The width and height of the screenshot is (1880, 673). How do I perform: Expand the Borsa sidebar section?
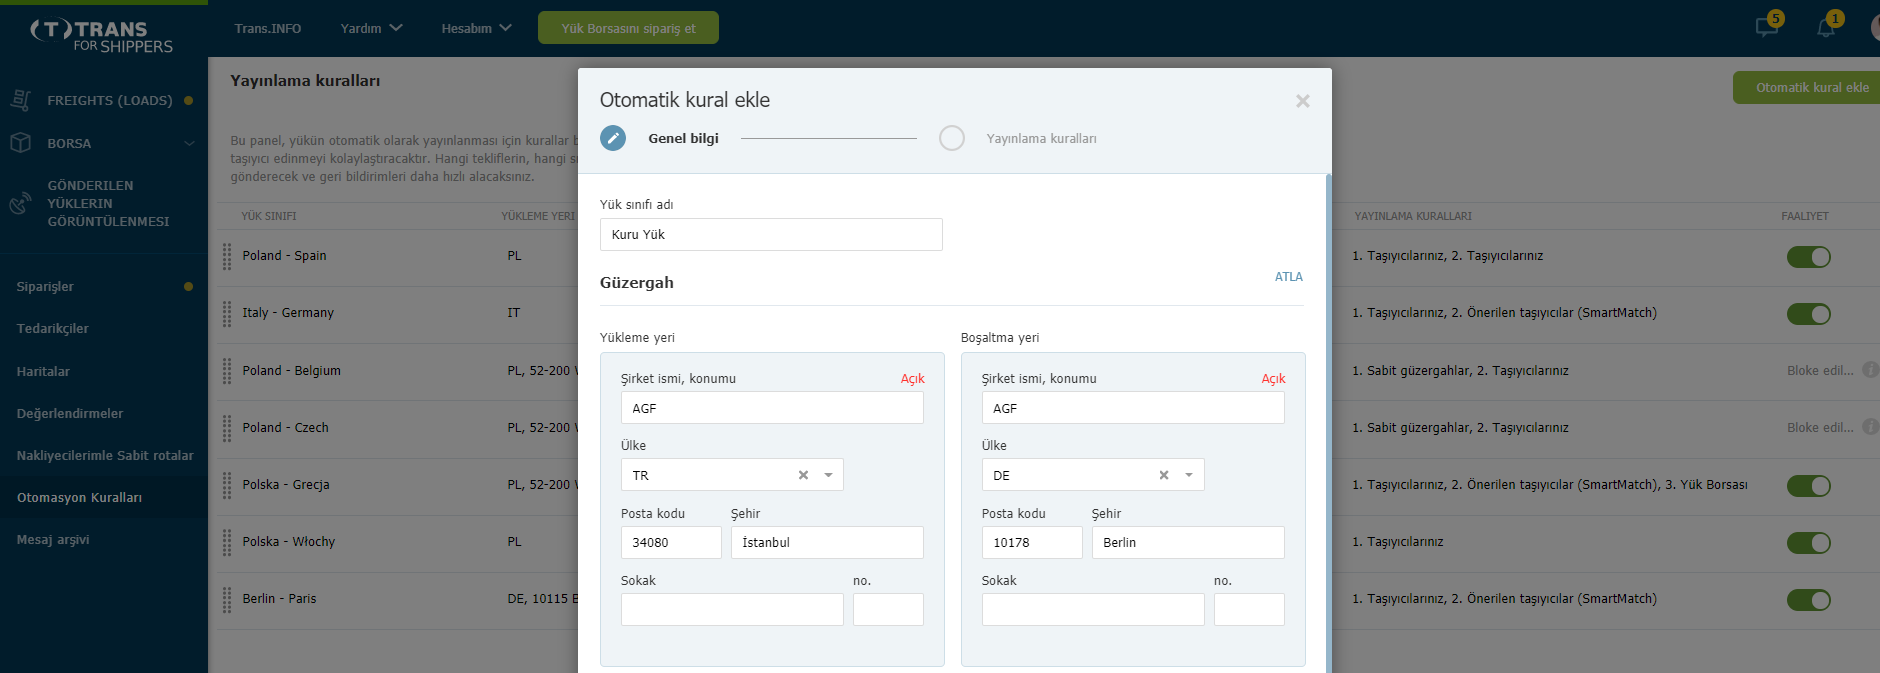pos(189,144)
